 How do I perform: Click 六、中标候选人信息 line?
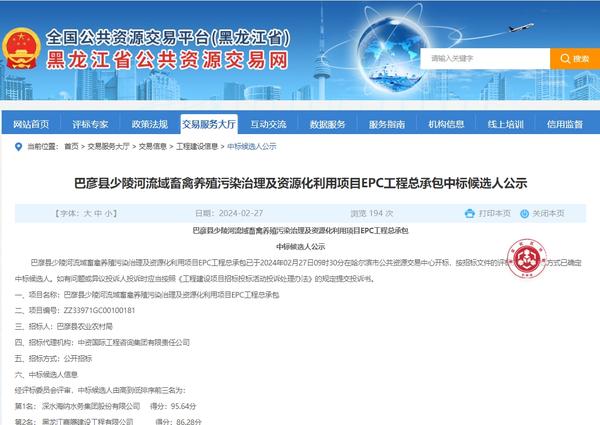46,375
